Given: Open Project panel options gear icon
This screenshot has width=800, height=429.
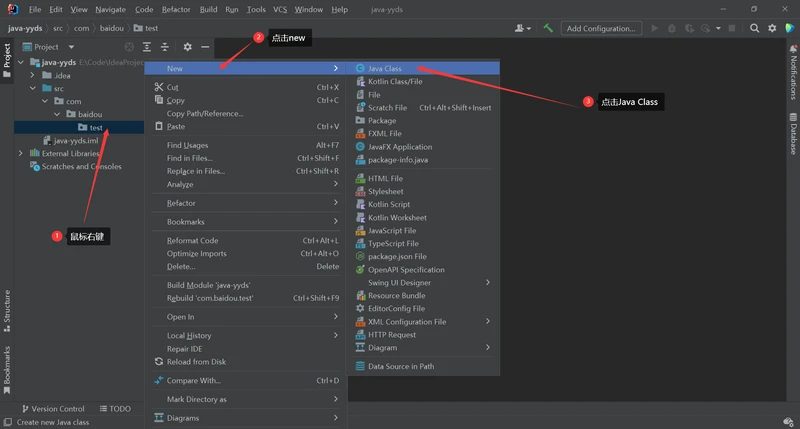Looking at the screenshot, I should [x=187, y=47].
